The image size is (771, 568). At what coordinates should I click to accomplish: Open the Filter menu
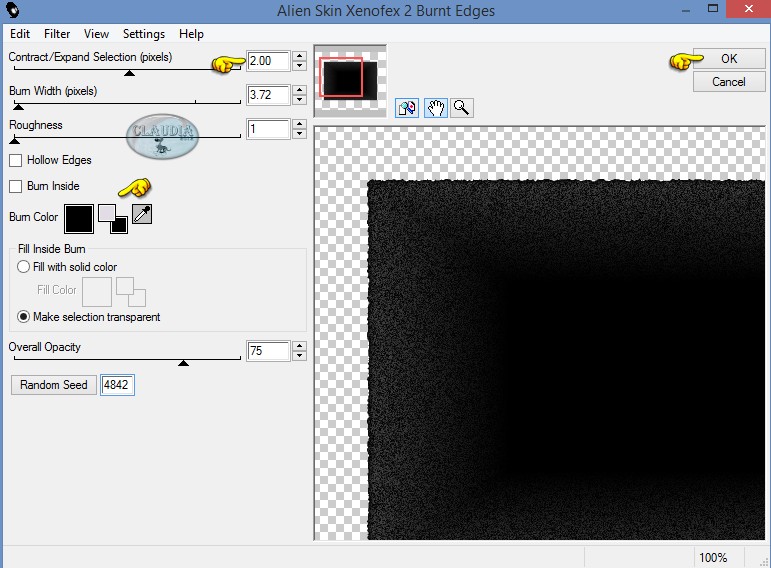[57, 34]
